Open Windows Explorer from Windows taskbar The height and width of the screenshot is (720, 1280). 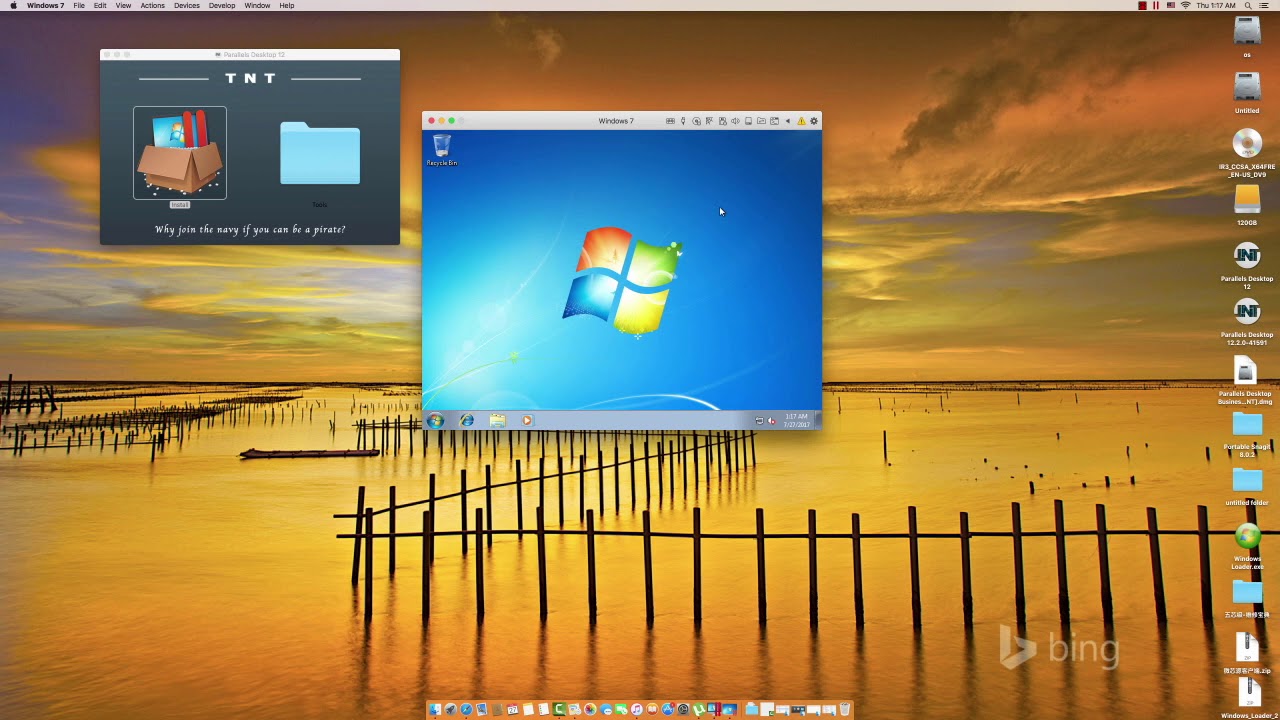coord(497,421)
